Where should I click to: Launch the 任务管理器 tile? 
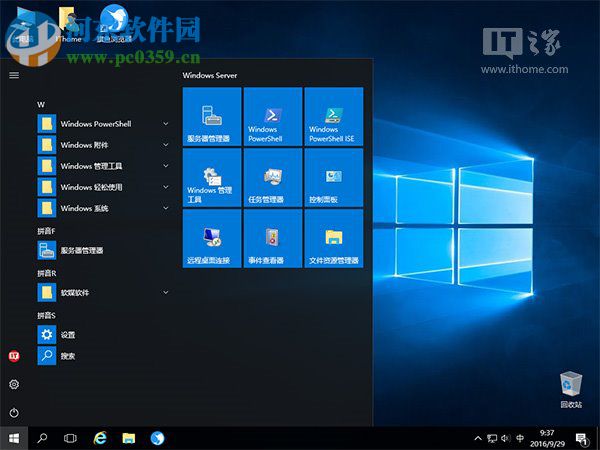273,178
